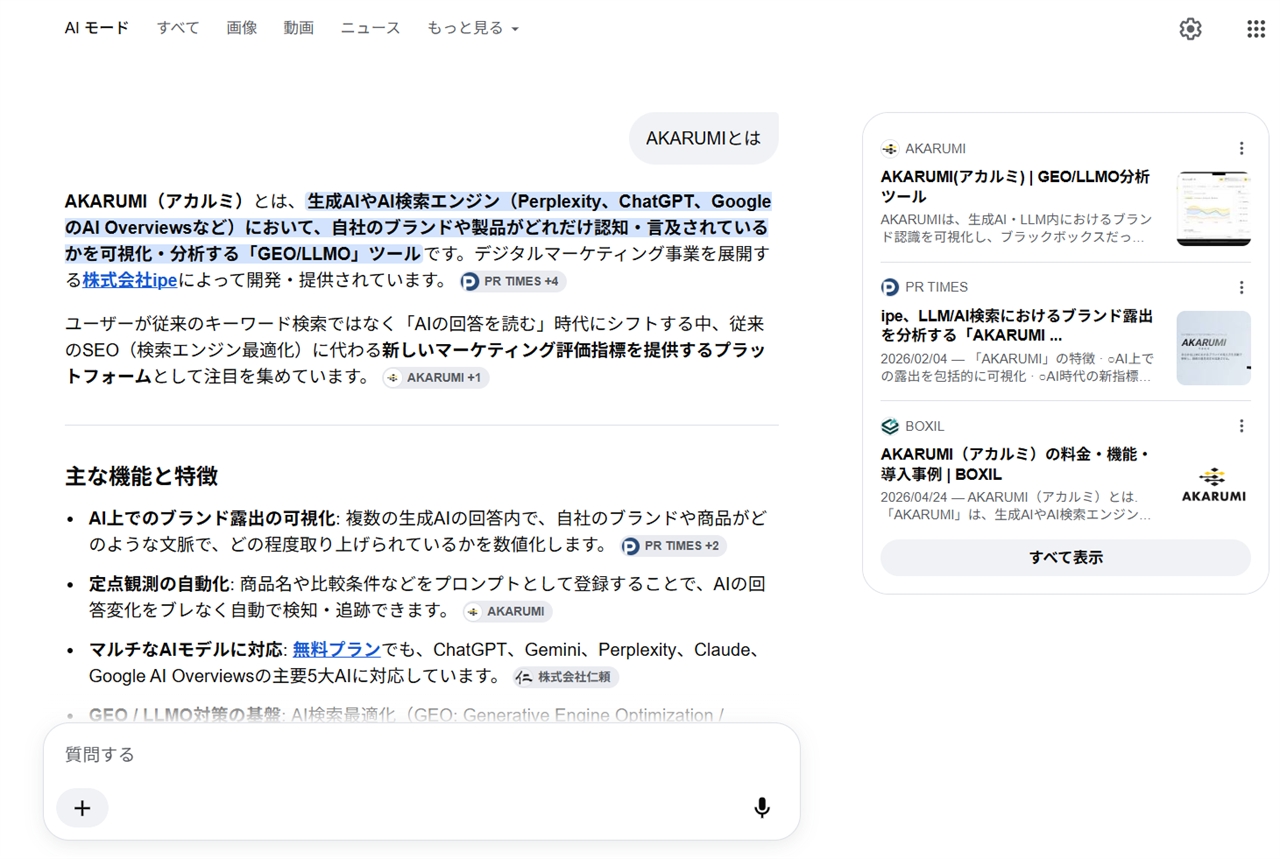The height and width of the screenshot is (859, 1280).
Task: Click the AKARUMI favicon in source panel
Action: (890, 148)
